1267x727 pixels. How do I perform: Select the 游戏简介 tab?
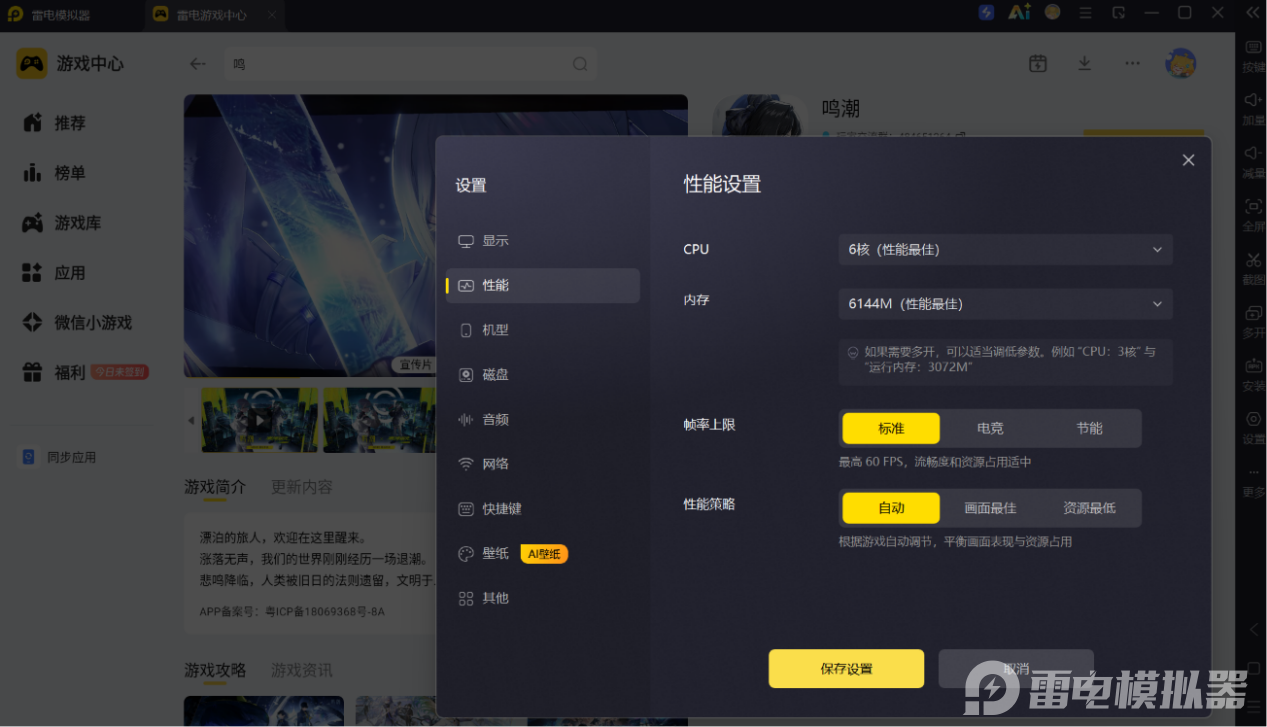[x=215, y=487]
